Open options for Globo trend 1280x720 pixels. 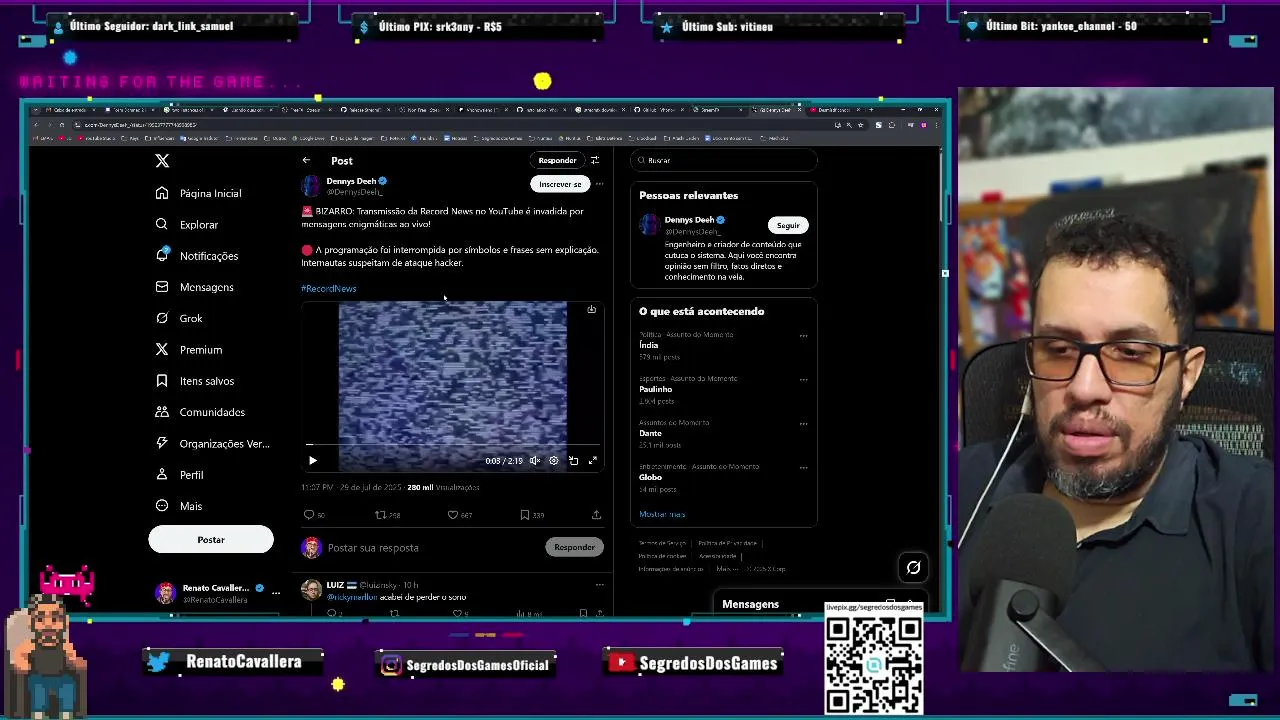tap(804, 468)
